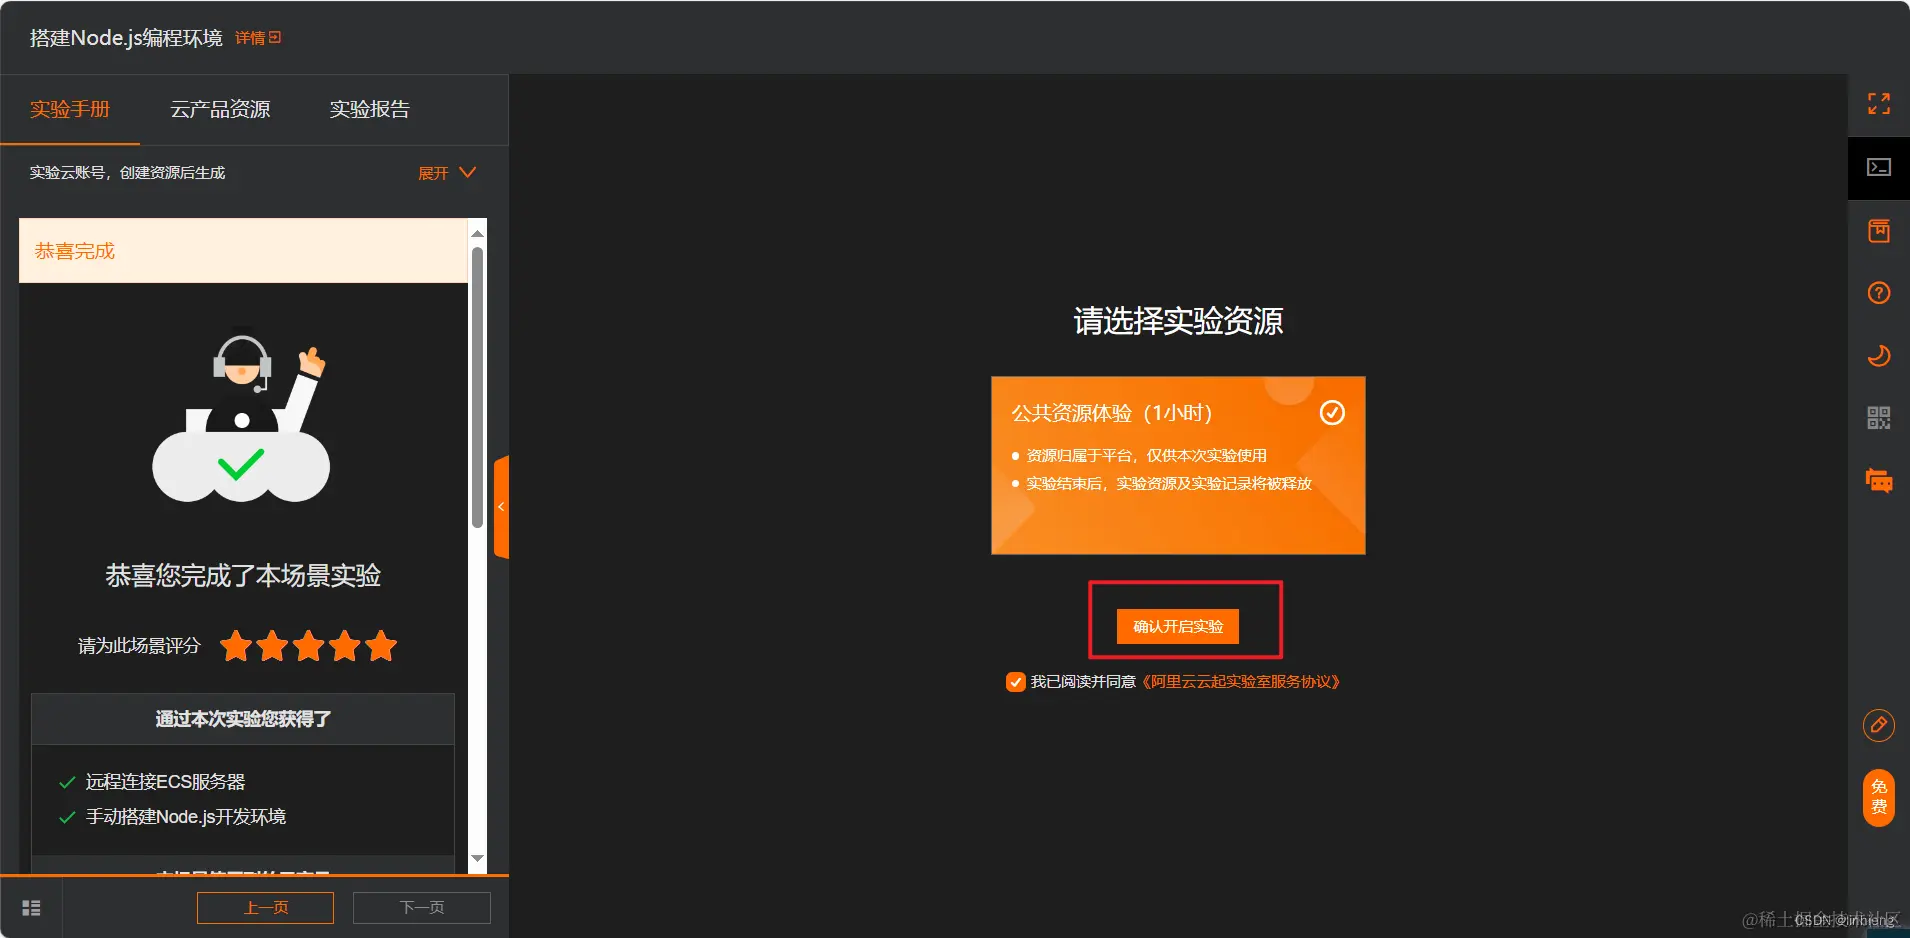Open the 阿里云云起实验室服务协议 link
1910x938 pixels.
1243,681
